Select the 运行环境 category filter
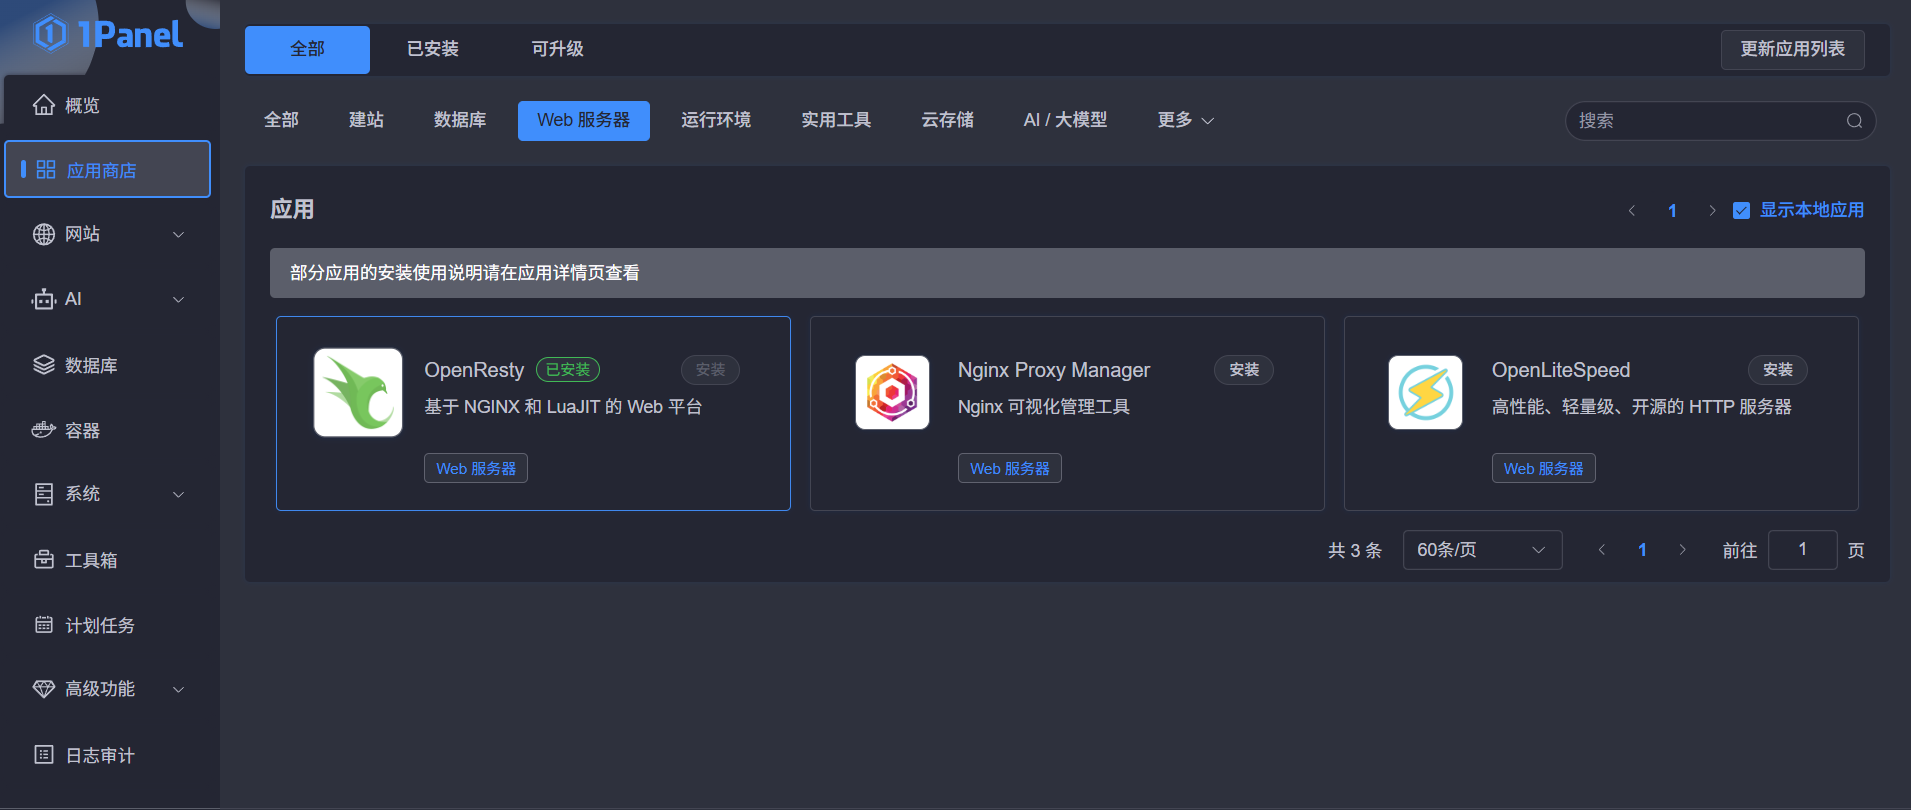This screenshot has width=1911, height=810. point(716,120)
